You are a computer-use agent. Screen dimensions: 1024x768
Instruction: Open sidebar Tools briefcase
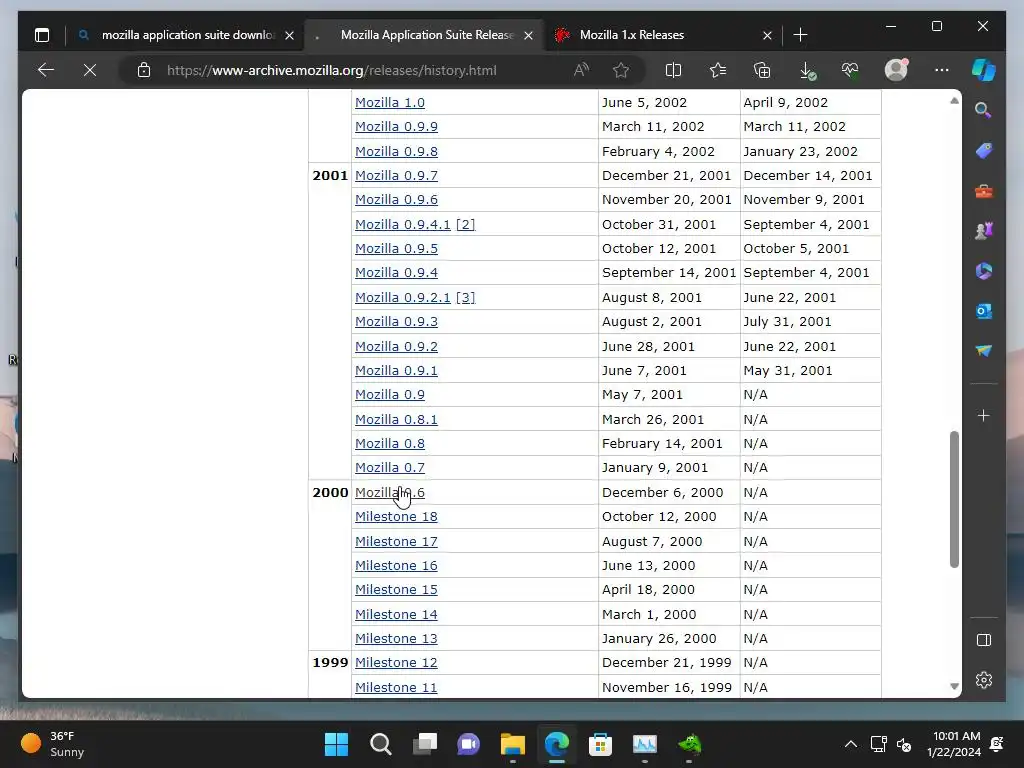coord(984,191)
